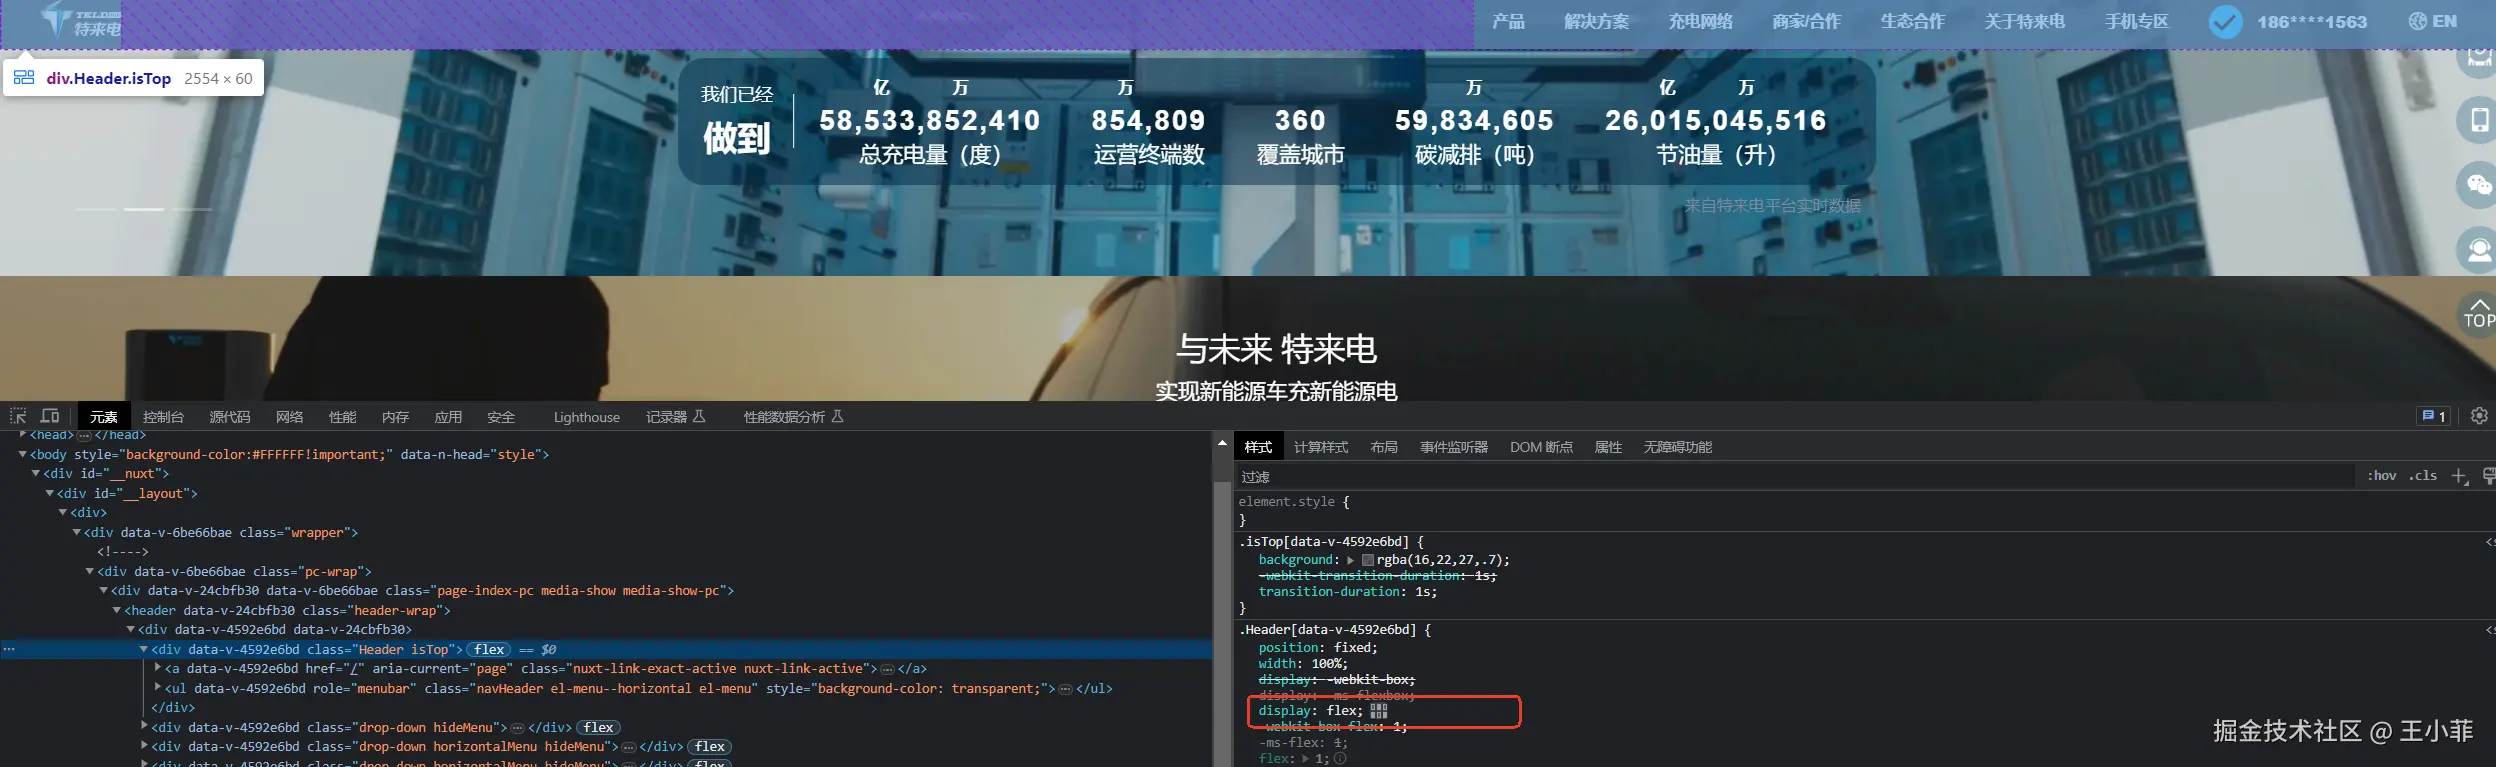The image size is (2496, 767).
Task: Toggle flex badge on drop-down hideMenu row
Action: (599, 728)
